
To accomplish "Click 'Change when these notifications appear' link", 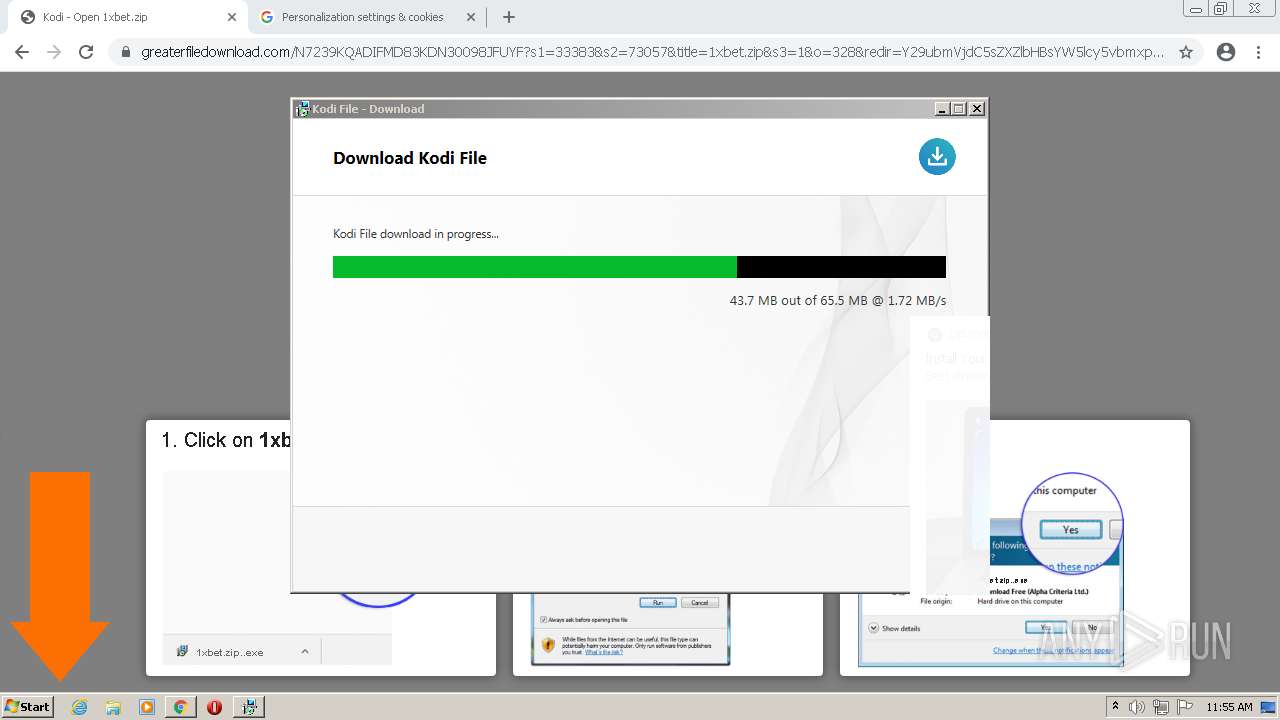I will click(1053, 650).
